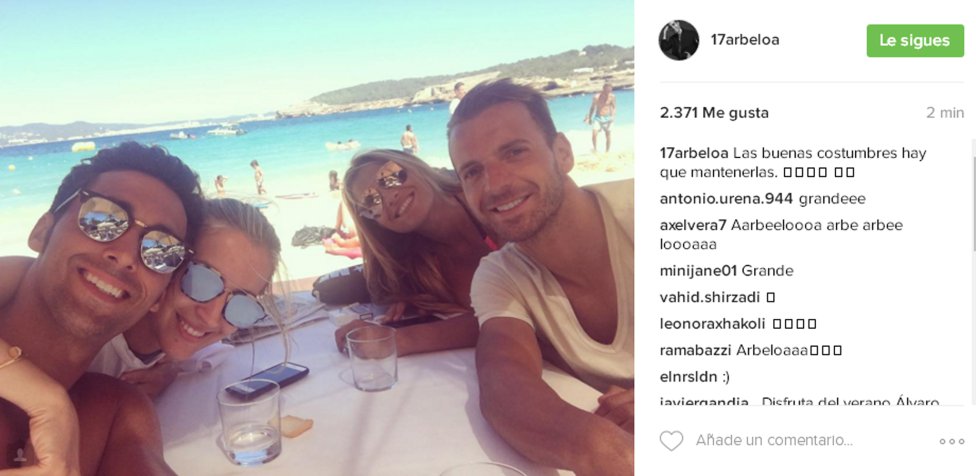Open the 17arbeloa profile avatar
976x476 pixels.
click(678, 40)
